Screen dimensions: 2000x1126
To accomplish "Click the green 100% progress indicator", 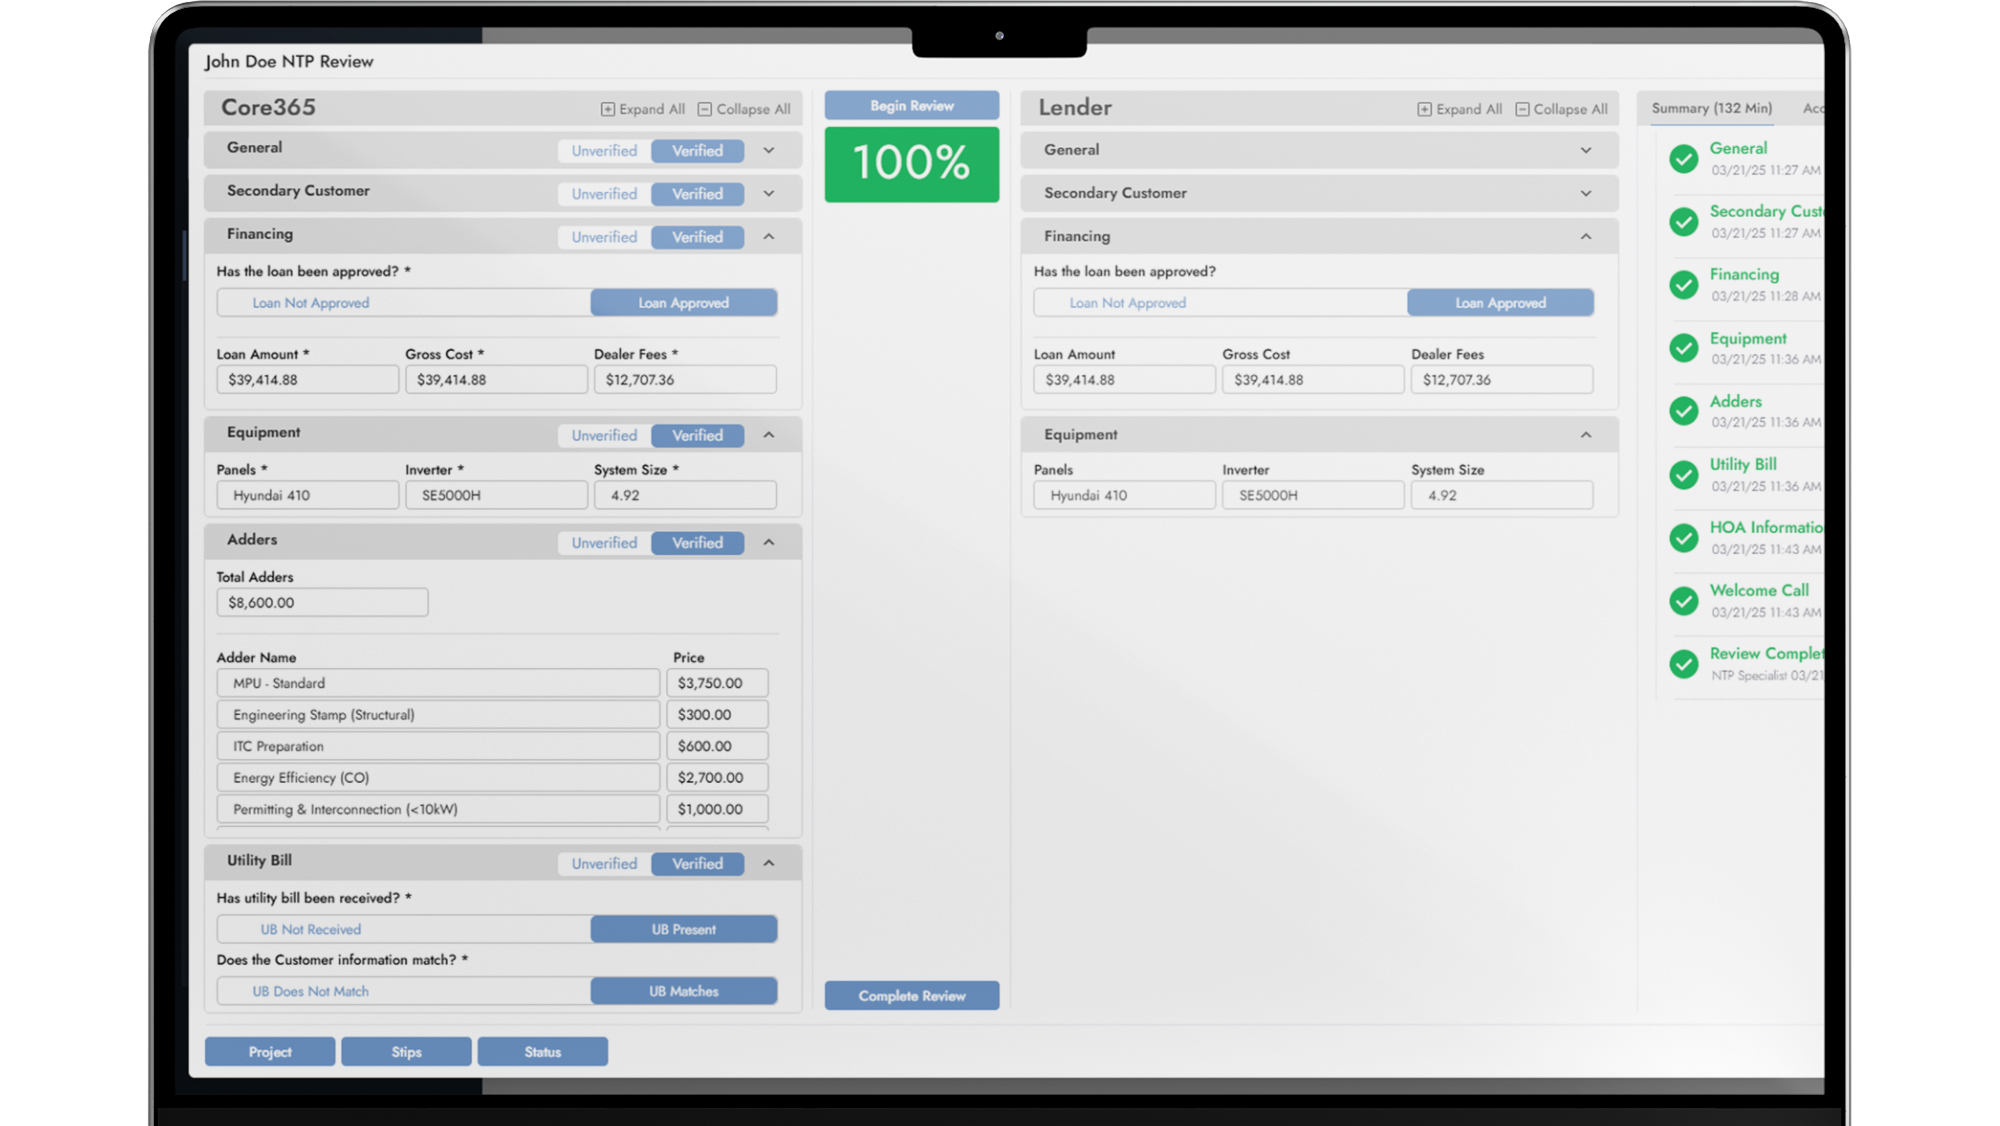I will [911, 164].
